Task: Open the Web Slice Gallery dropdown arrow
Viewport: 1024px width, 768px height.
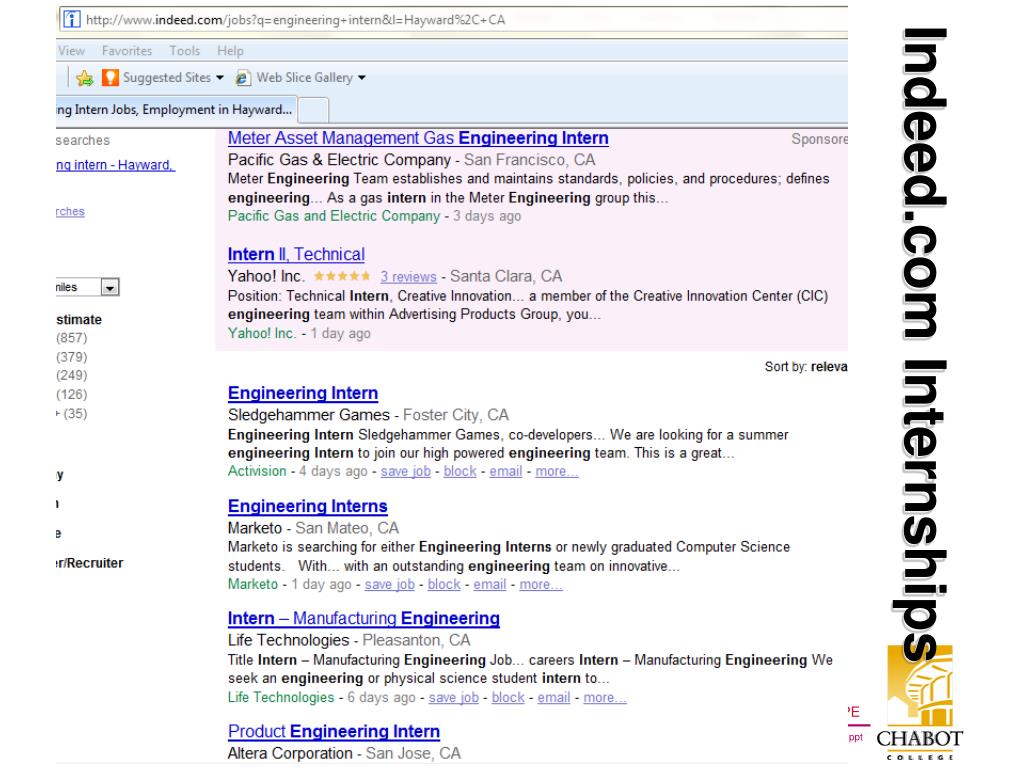Action: 362,78
